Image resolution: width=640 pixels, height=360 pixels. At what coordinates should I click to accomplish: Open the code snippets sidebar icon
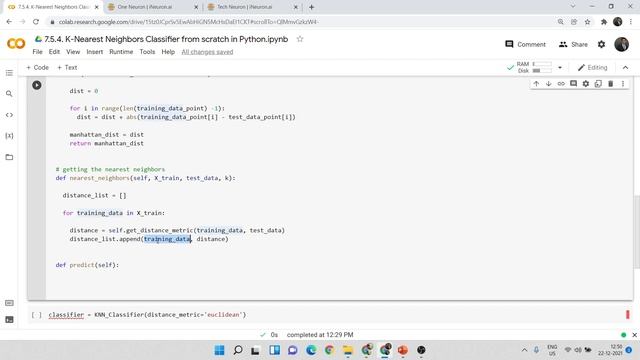[9, 115]
